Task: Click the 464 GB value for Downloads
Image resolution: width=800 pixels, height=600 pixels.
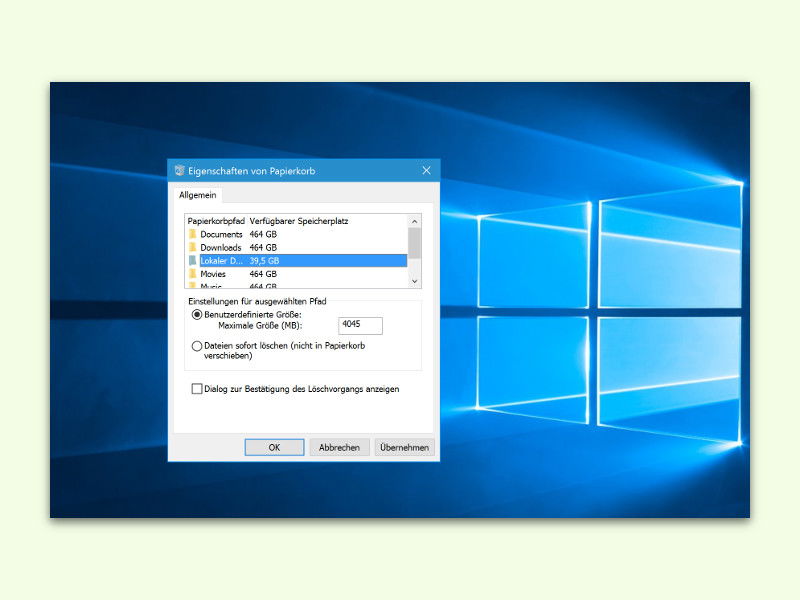Action: coord(263,247)
